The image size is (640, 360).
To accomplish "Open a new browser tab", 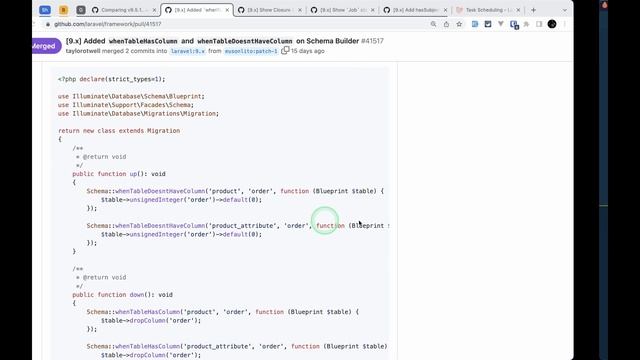I will click(x=533, y=10).
